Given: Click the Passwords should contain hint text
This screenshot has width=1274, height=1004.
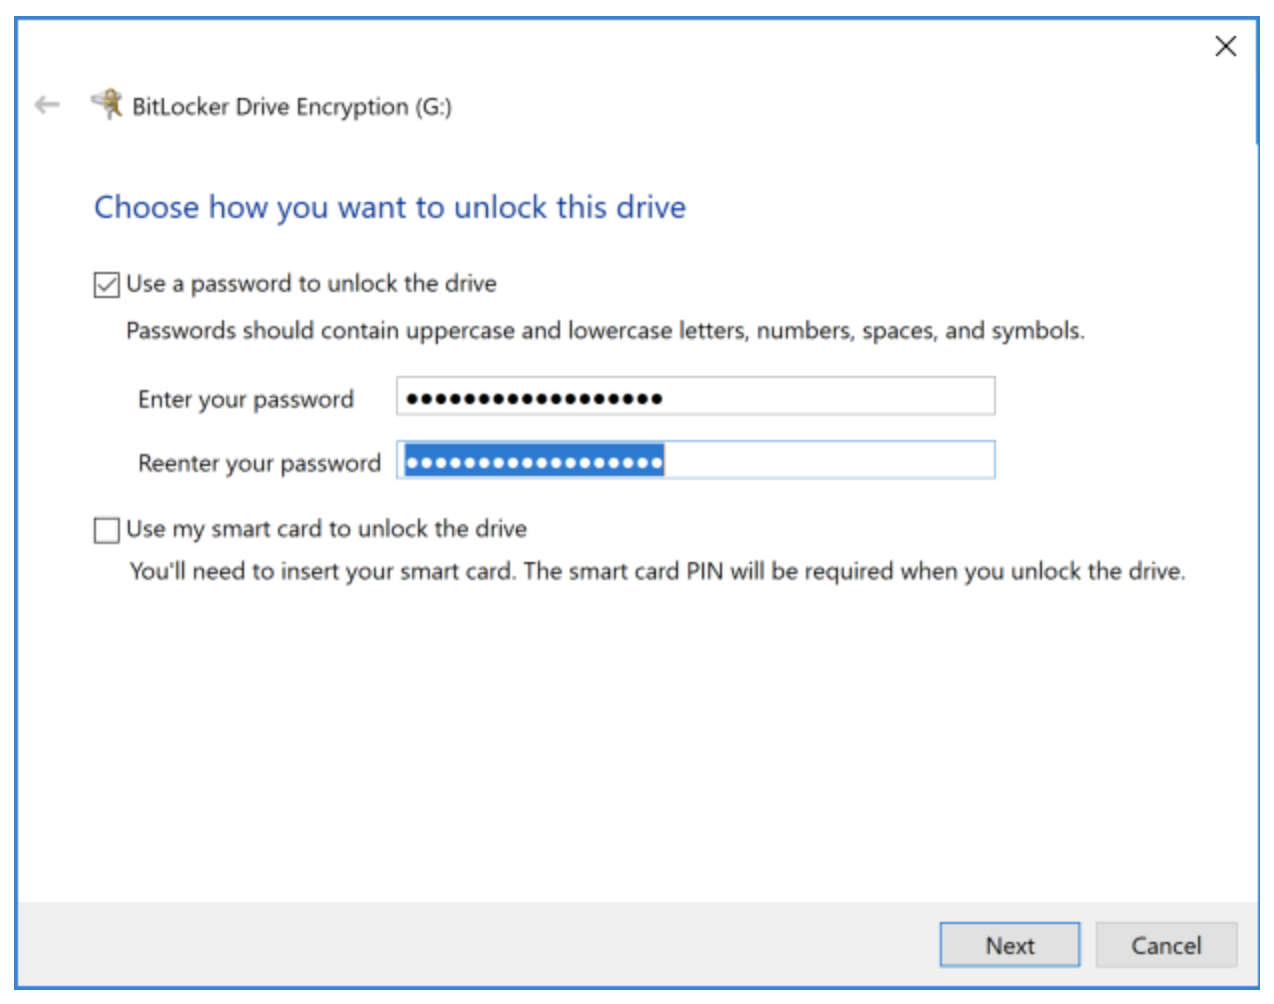Looking at the screenshot, I should pos(605,331).
